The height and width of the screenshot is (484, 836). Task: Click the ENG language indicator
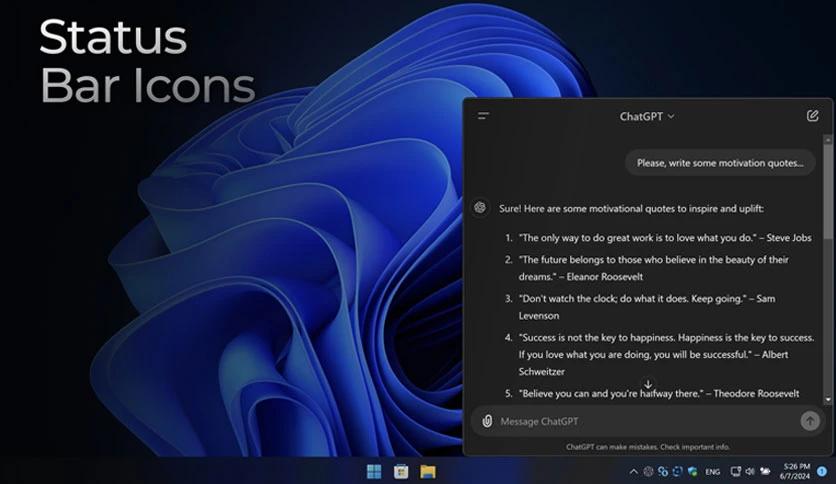(712, 472)
